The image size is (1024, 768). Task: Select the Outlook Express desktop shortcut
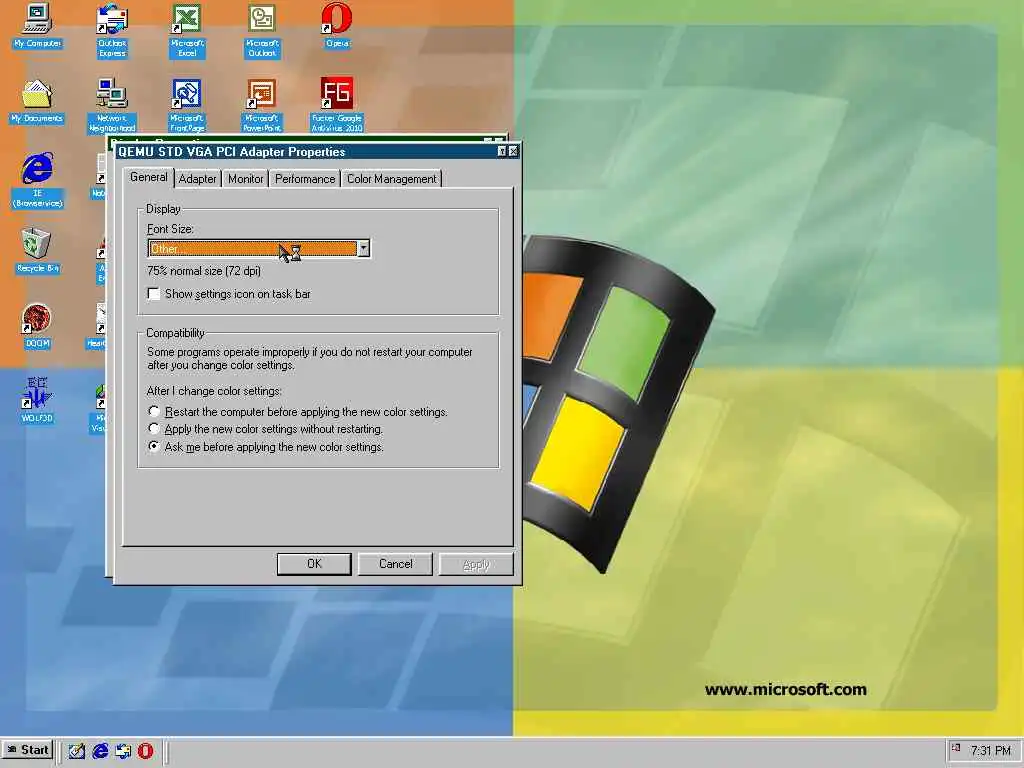pyautogui.click(x=112, y=30)
